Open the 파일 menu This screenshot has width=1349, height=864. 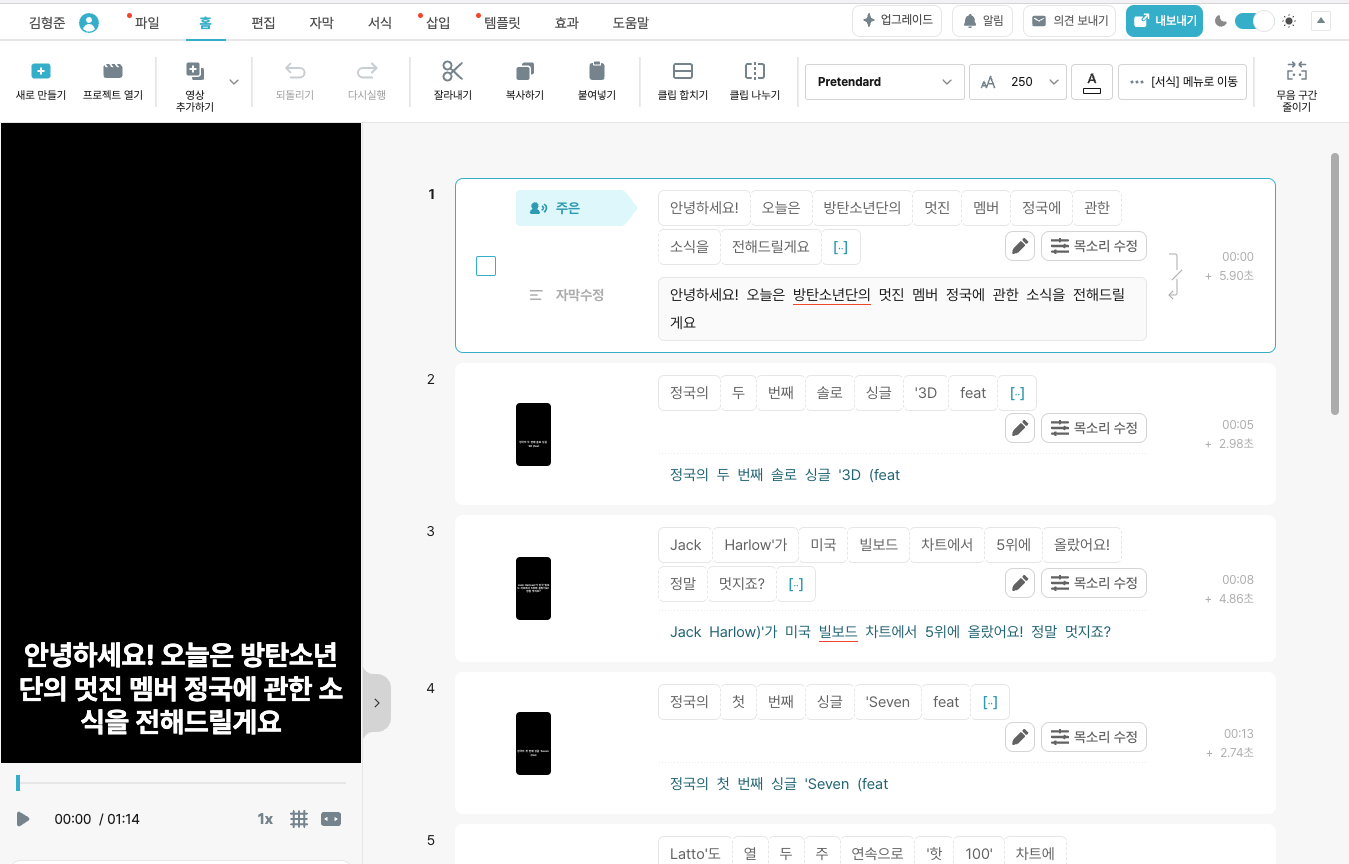click(146, 22)
